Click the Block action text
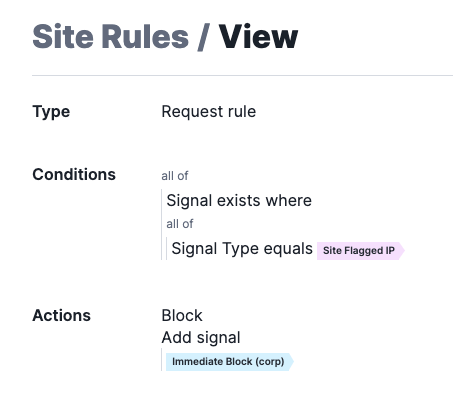 [182, 315]
